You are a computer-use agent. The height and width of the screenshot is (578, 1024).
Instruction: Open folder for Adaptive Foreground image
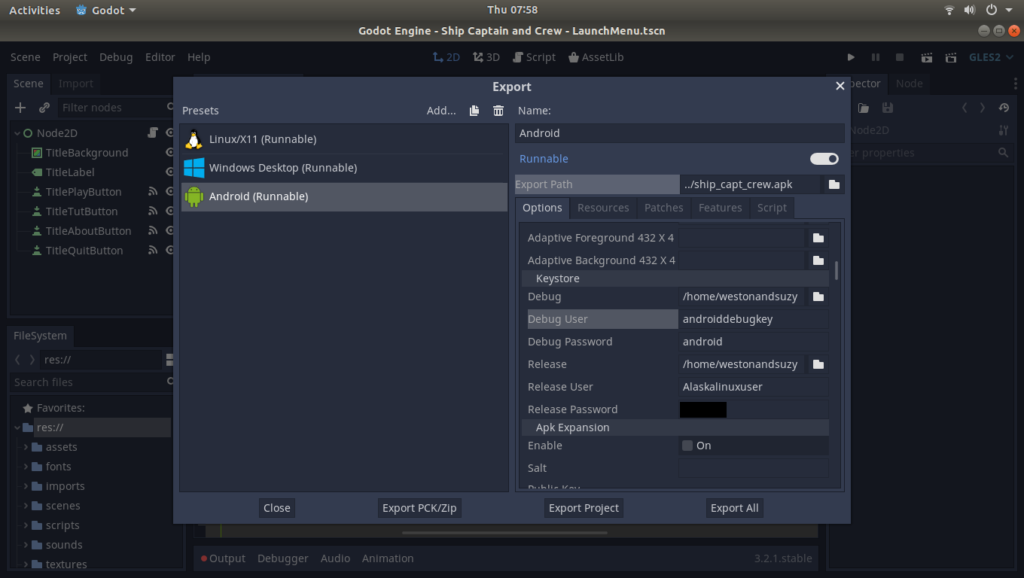(x=818, y=238)
